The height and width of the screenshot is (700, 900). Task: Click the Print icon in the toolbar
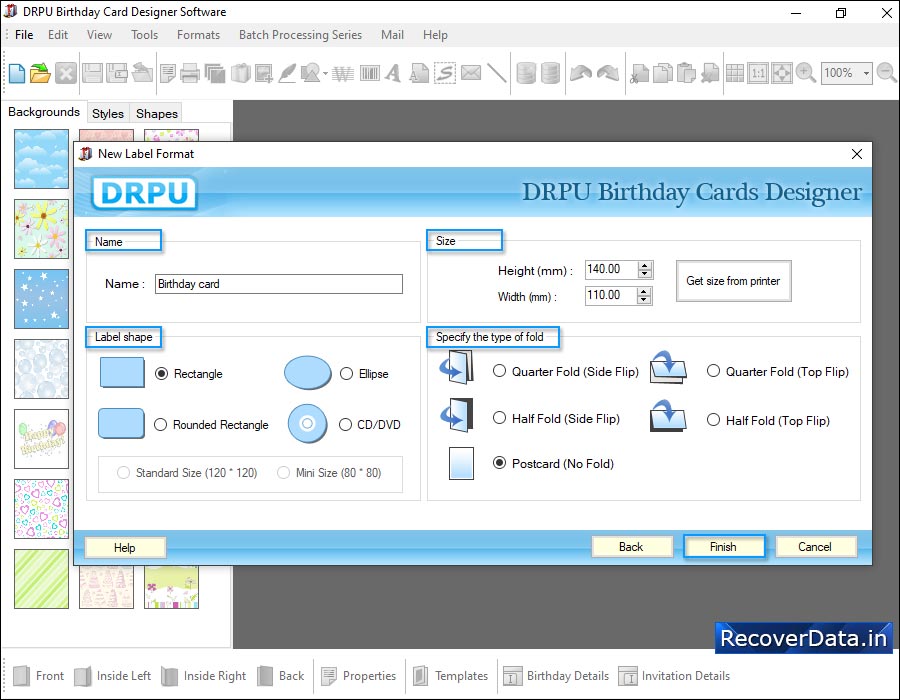189,73
